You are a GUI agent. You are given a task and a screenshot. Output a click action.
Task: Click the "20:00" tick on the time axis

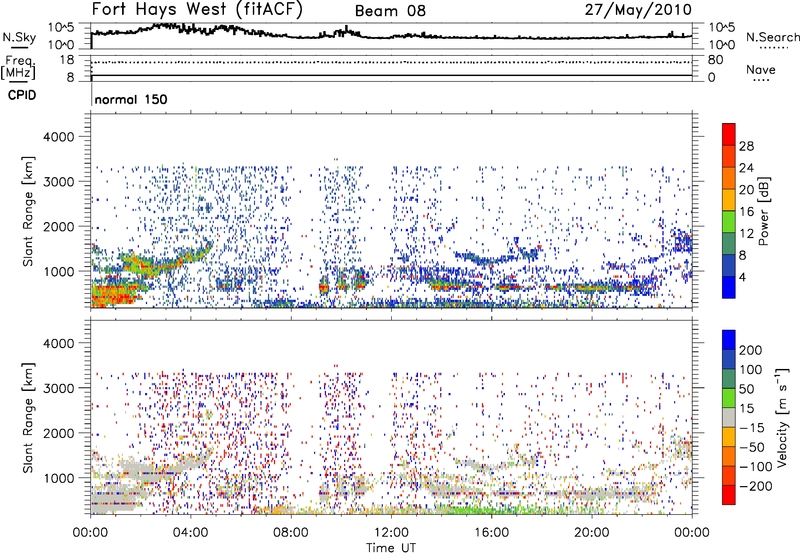coord(592,533)
